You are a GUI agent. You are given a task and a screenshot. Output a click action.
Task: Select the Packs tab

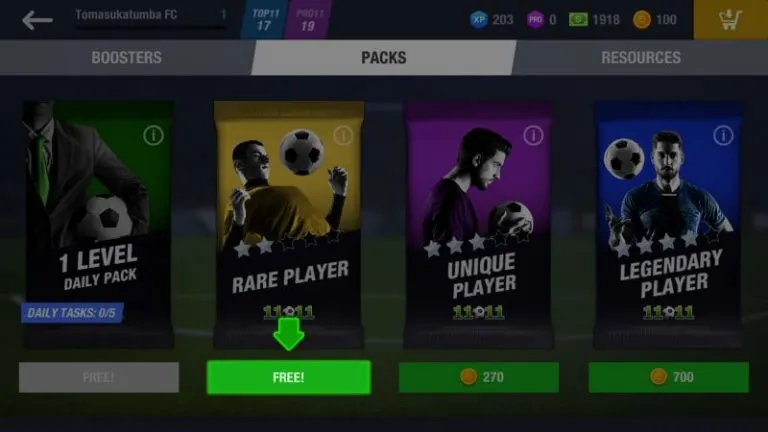[x=384, y=57]
